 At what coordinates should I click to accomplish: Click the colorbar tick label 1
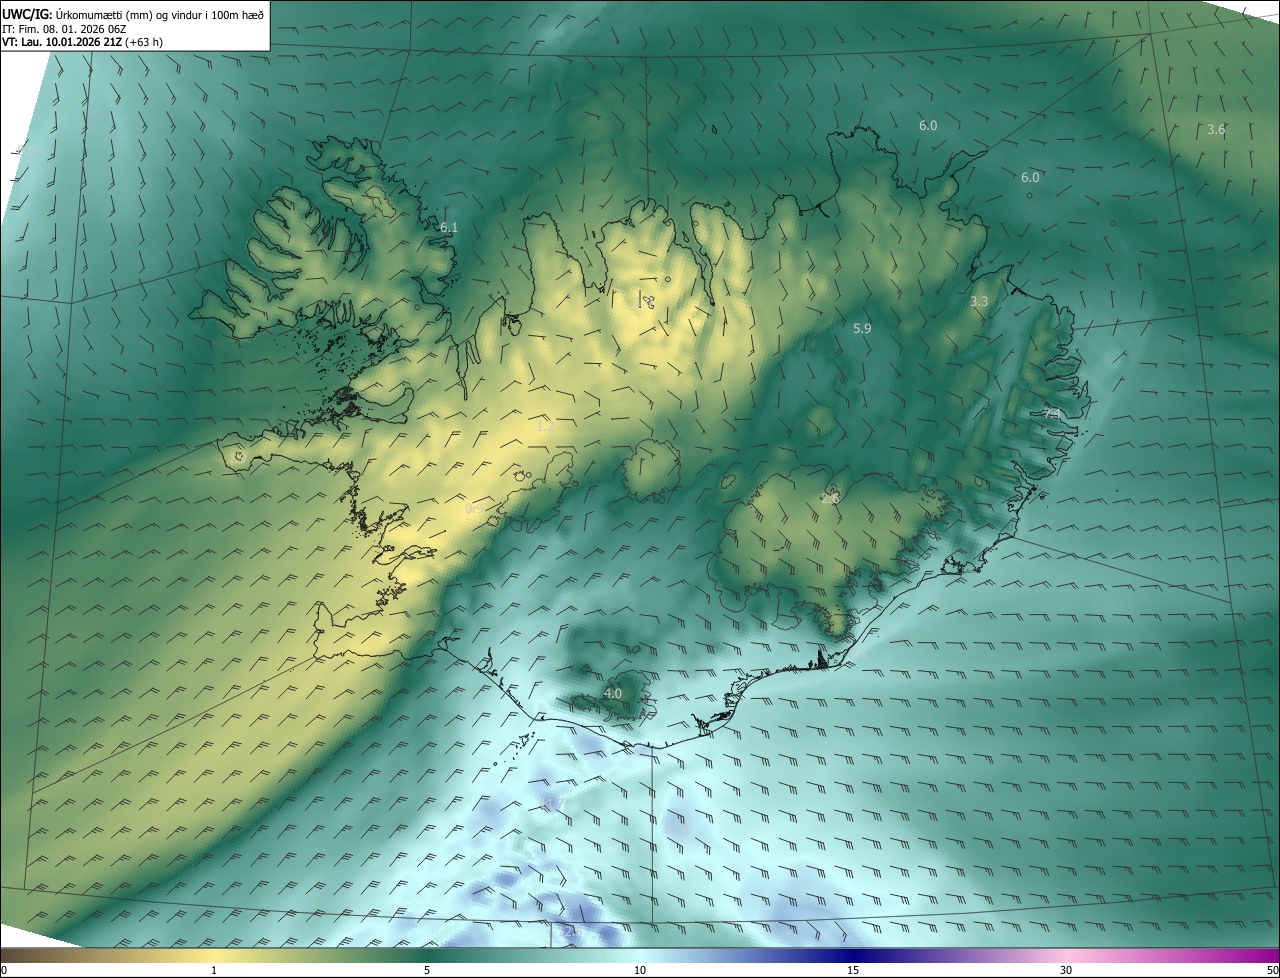pos(214,970)
